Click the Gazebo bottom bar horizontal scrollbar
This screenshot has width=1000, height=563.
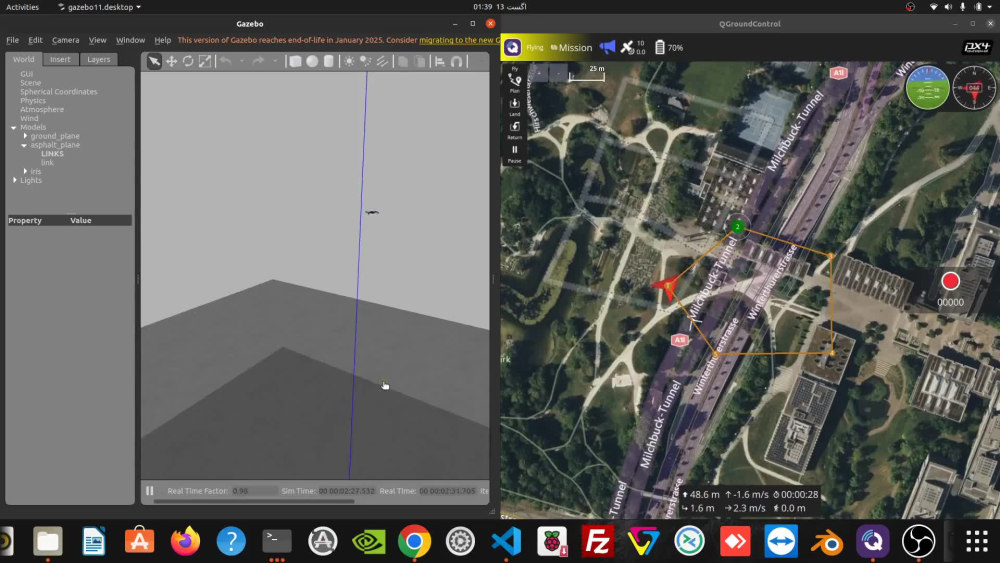pos(254,501)
